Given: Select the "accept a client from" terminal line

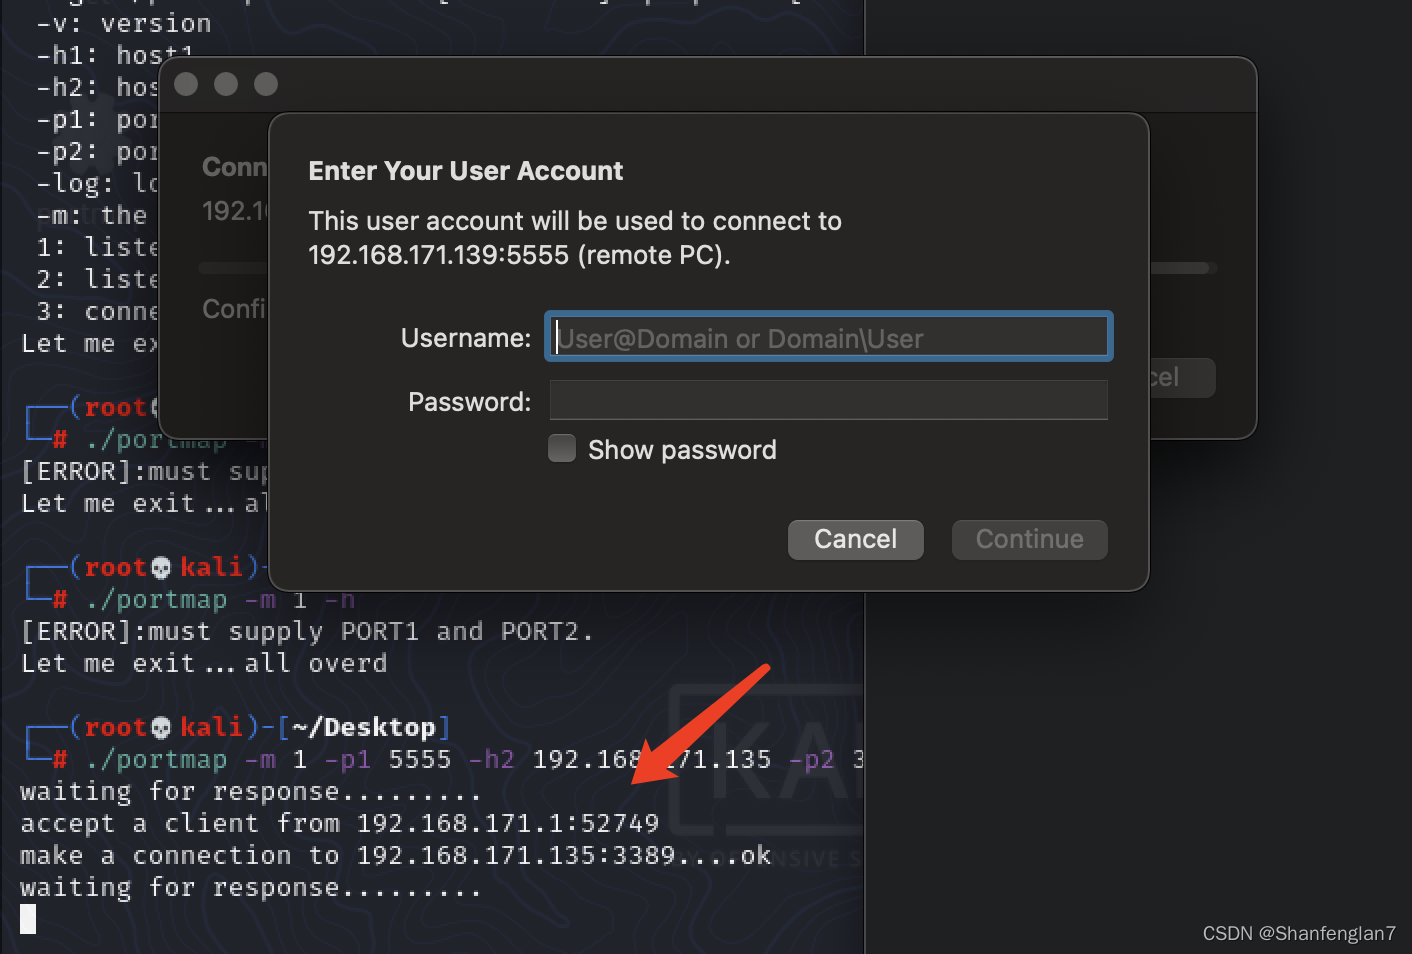Looking at the screenshot, I should point(339,823).
